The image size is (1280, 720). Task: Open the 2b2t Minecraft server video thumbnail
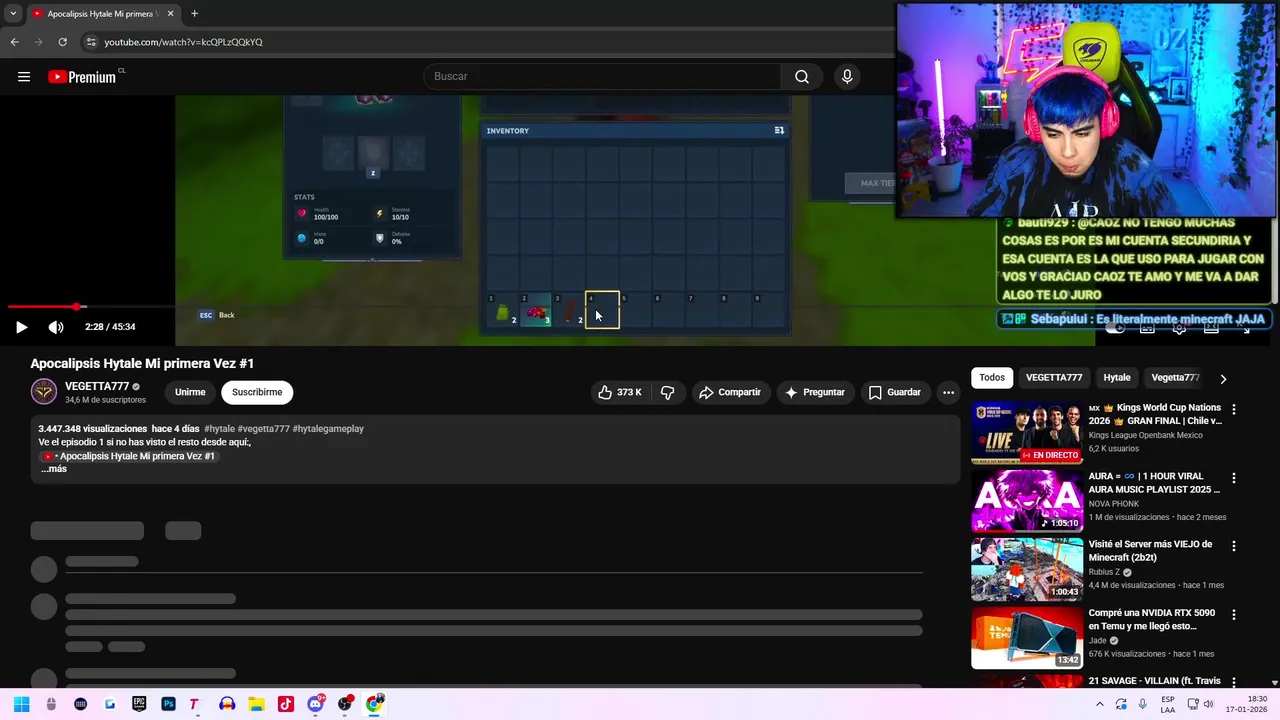(x=1027, y=569)
